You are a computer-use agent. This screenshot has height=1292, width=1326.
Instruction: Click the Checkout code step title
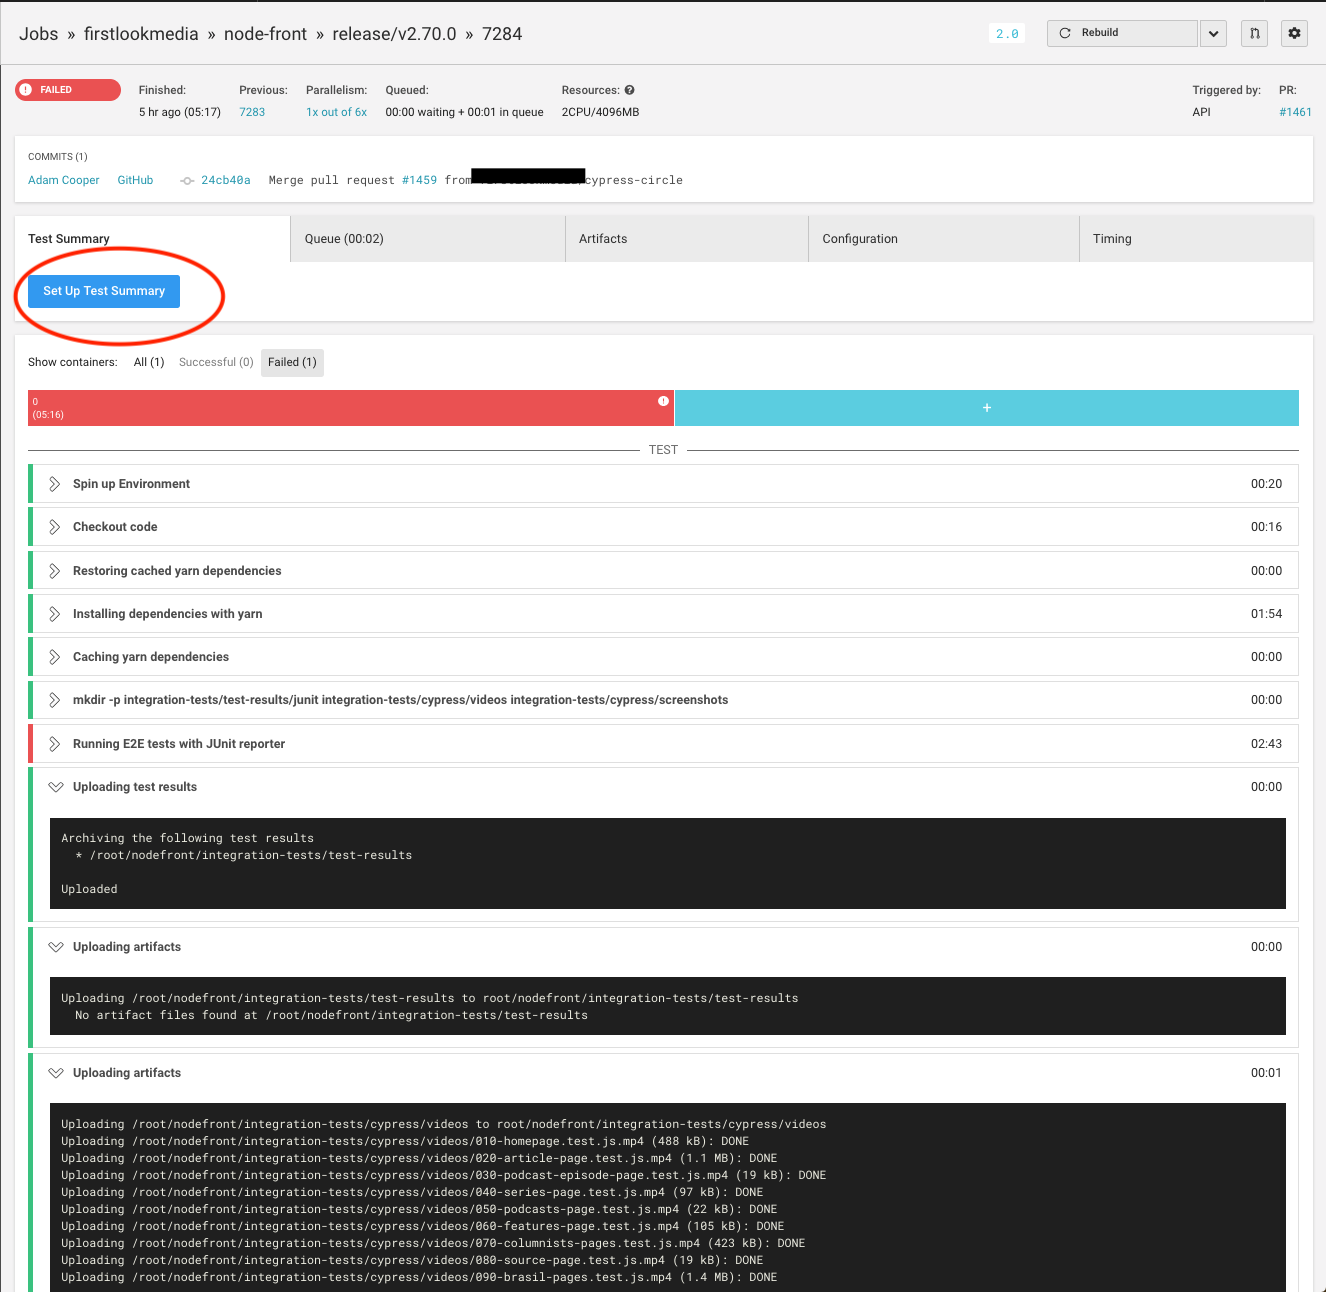[115, 527]
